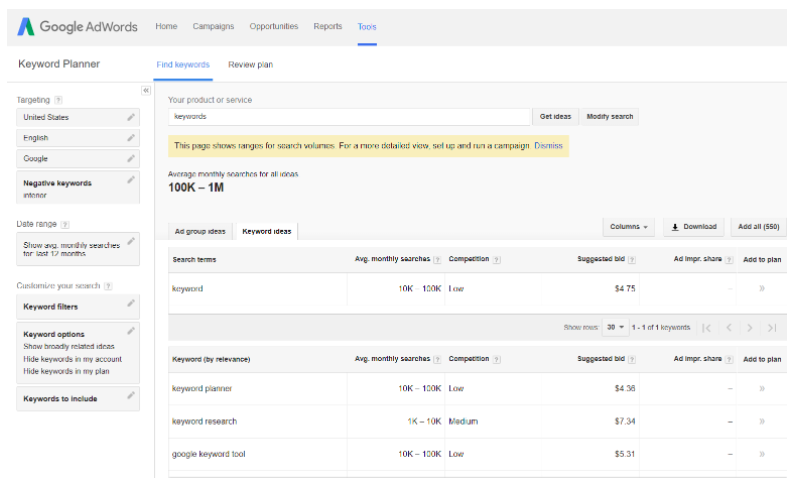The height and width of the screenshot is (489, 798).
Task: Edit Keywords to include pencil icon
Action: [x=131, y=395]
